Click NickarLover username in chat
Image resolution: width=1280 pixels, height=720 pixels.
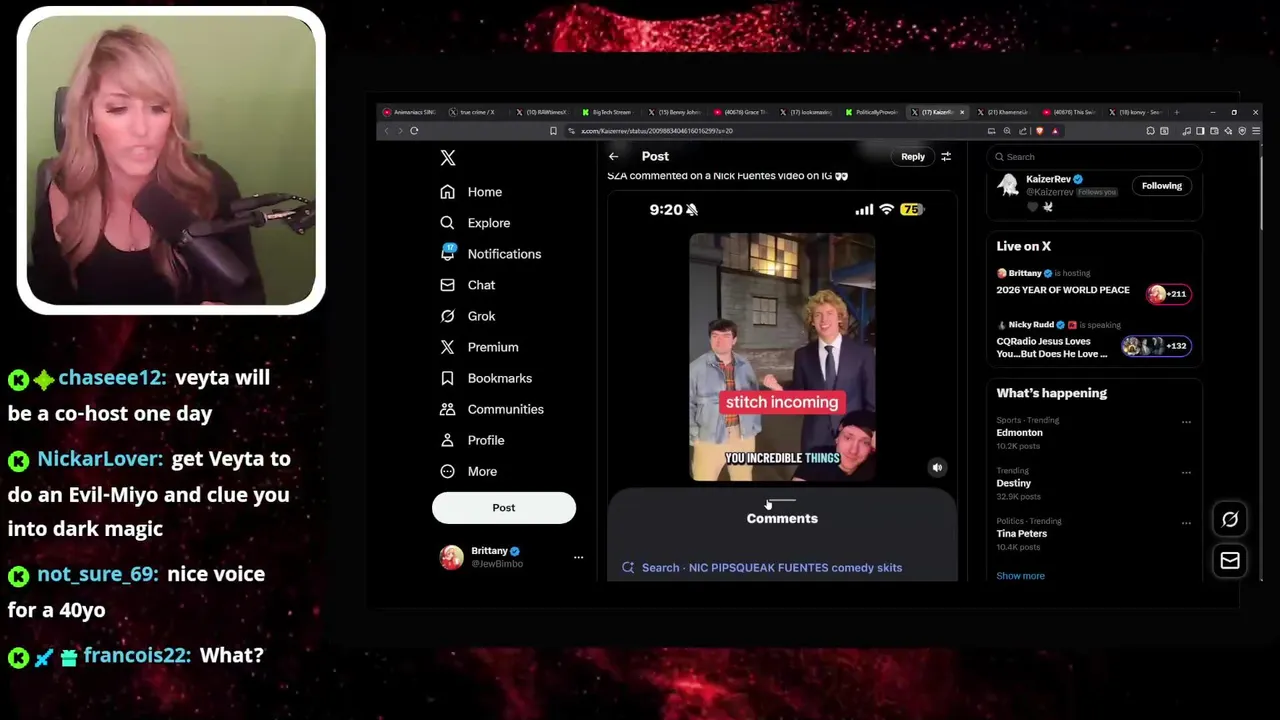click(100, 459)
